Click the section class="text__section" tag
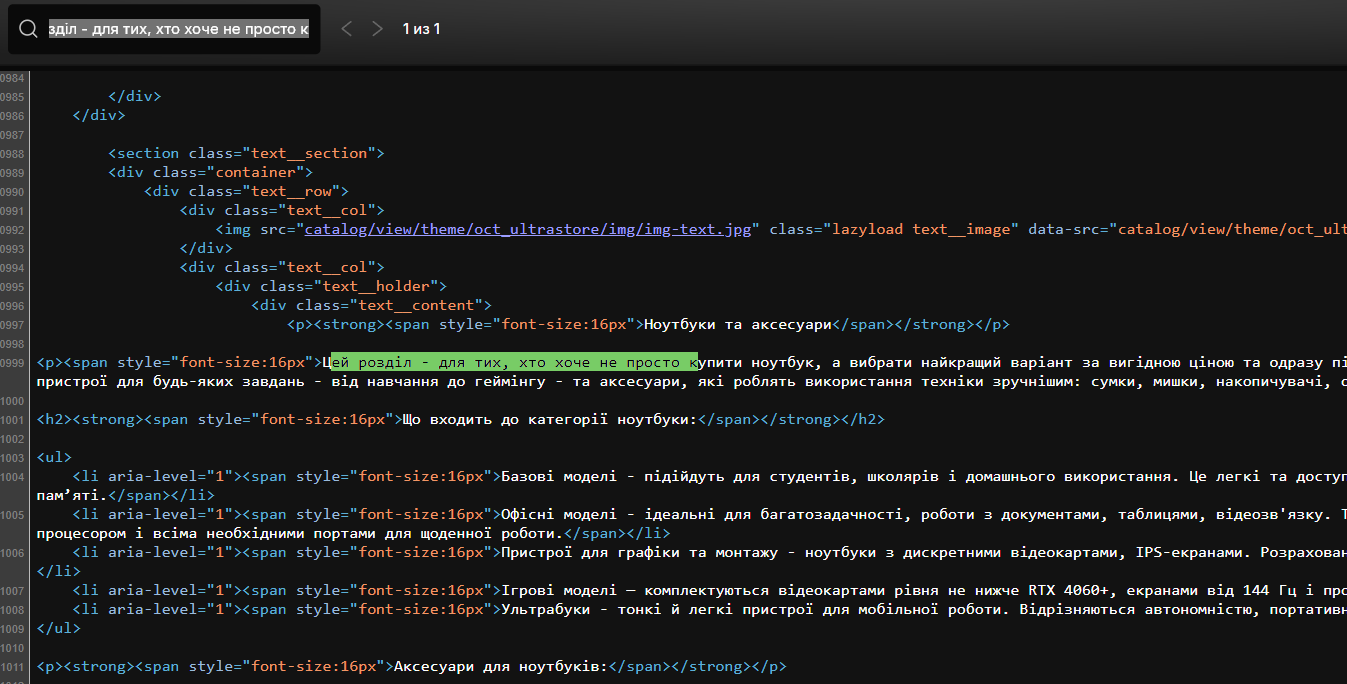 click(246, 153)
